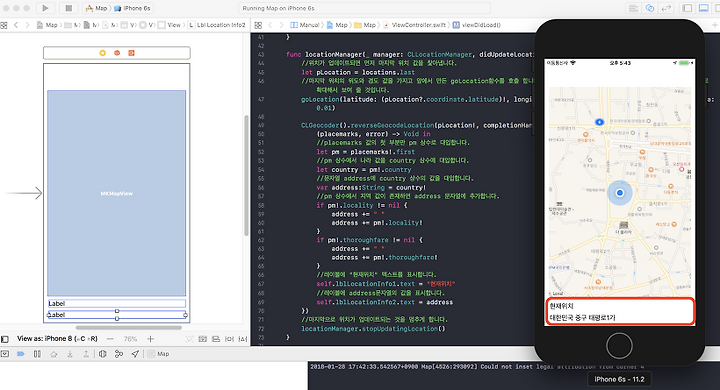Screen dimensions: 720x390
Task: Open the Version editor icon
Action: point(666,8)
